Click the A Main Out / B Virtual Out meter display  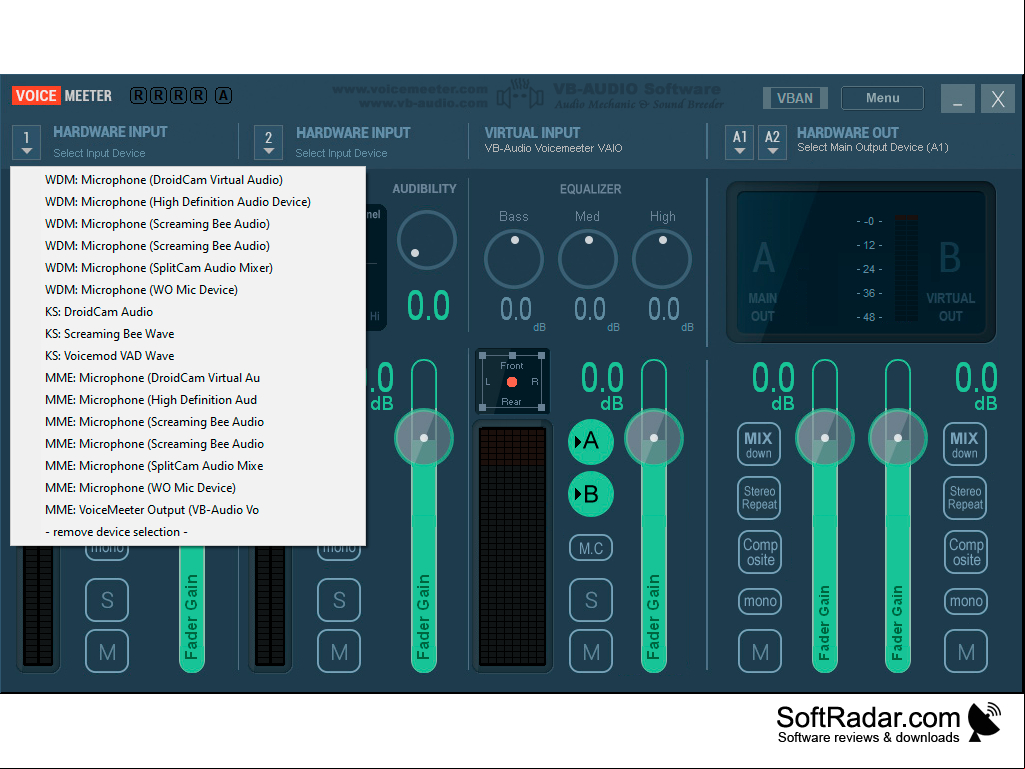[x=861, y=262]
